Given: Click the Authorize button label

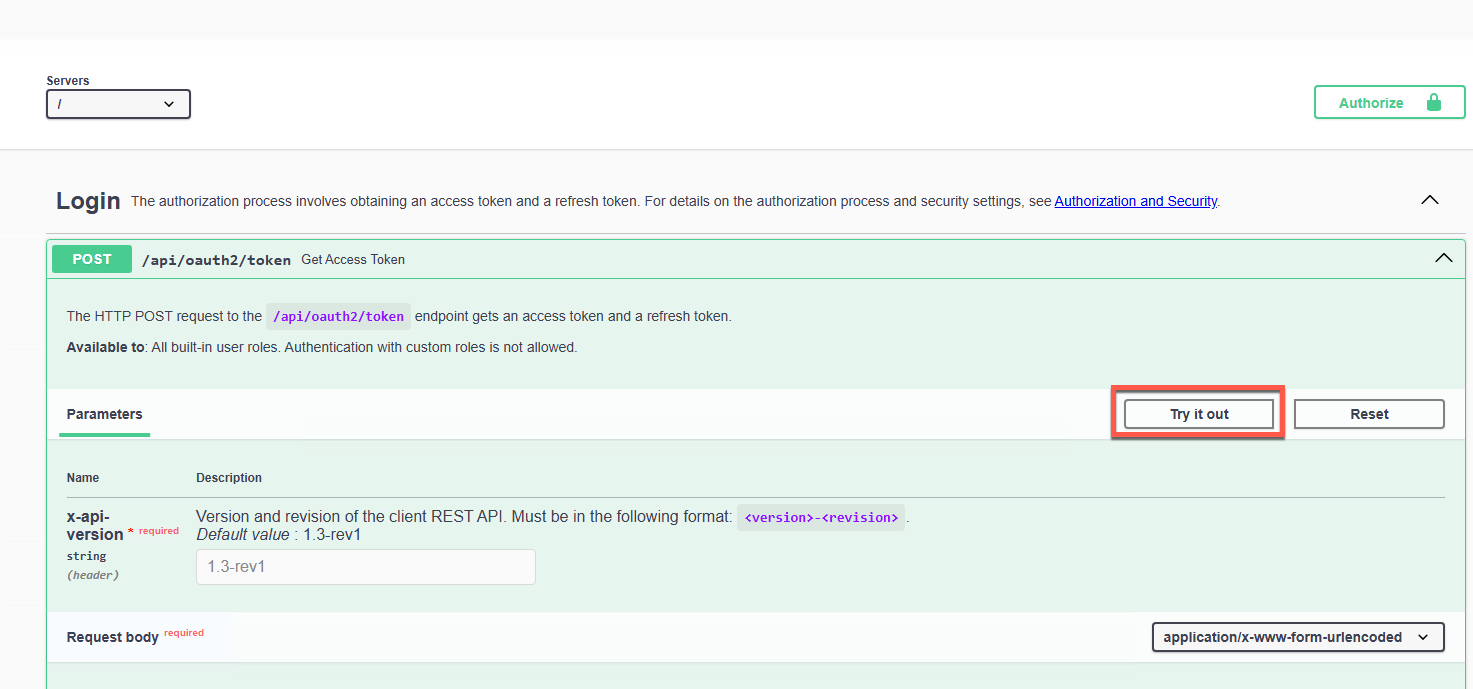Looking at the screenshot, I should (x=1370, y=103).
